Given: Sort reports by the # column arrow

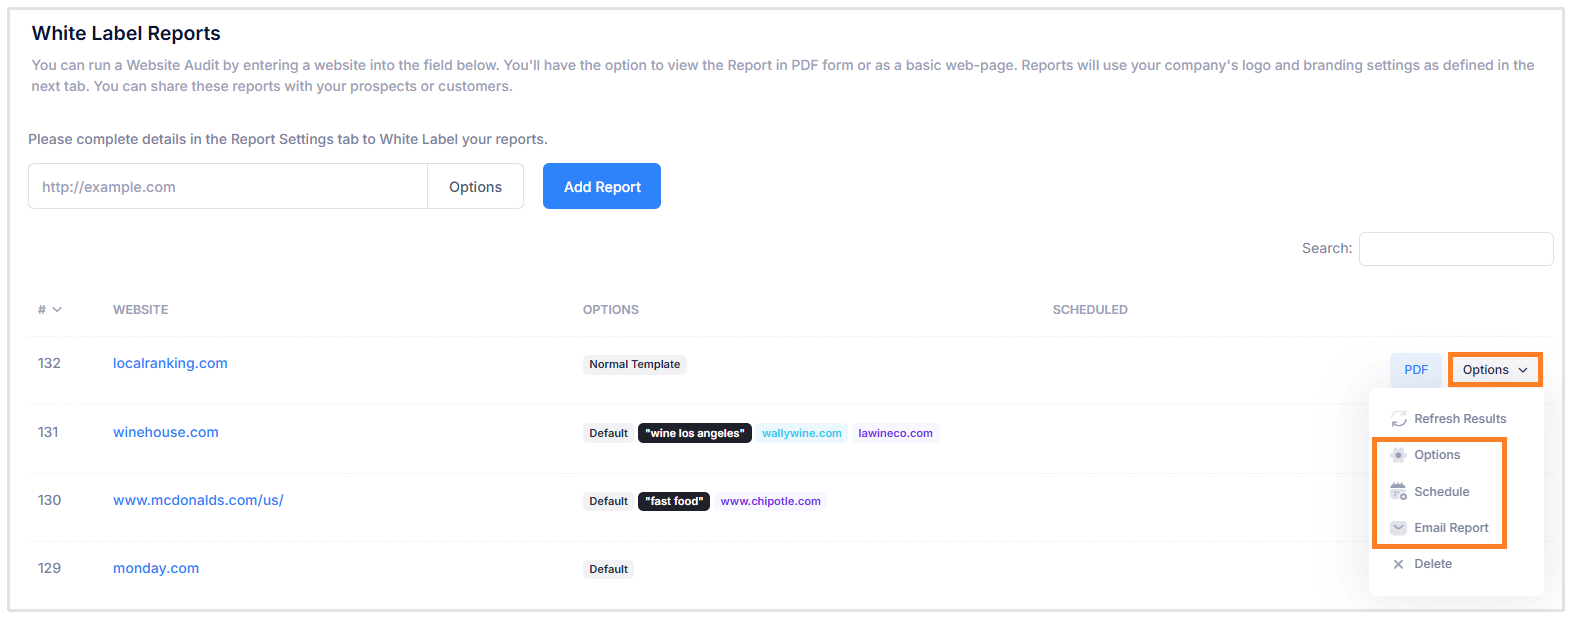Looking at the screenshot, I should [x=57, y=310].
